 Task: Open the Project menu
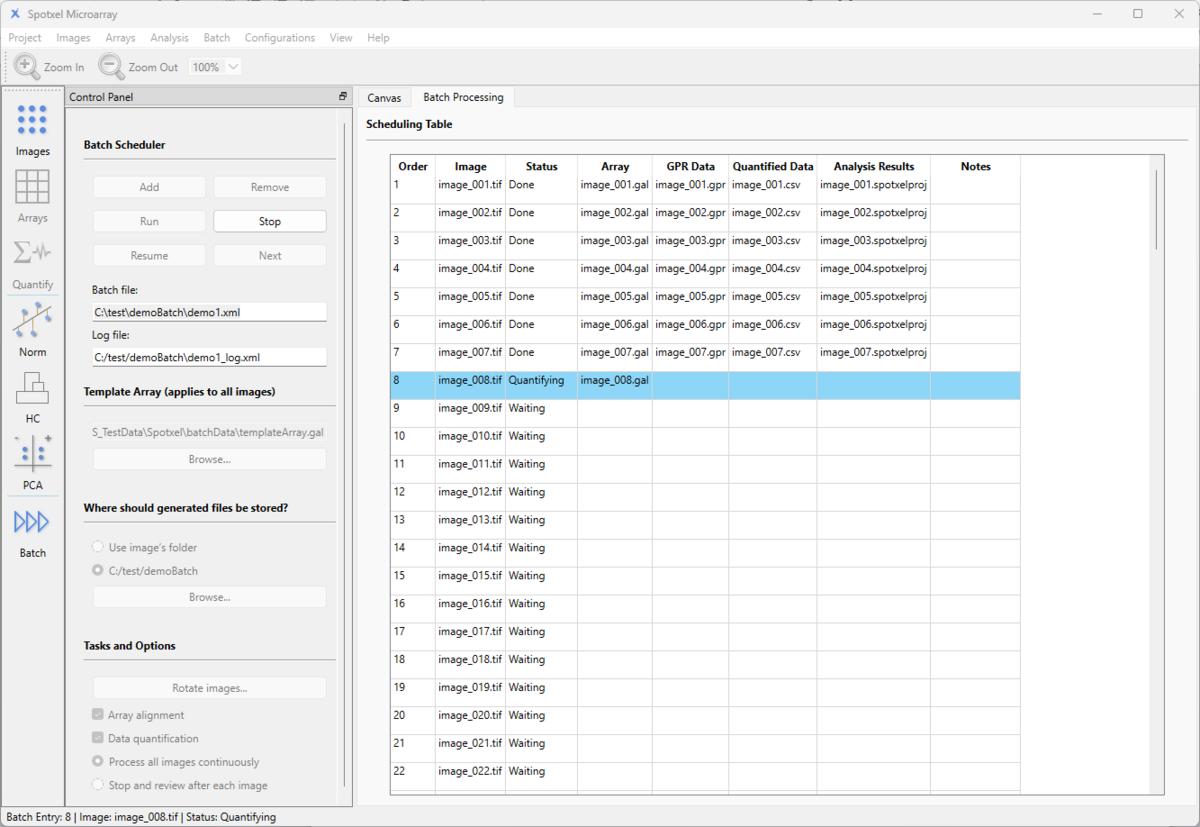coord(25,38)
